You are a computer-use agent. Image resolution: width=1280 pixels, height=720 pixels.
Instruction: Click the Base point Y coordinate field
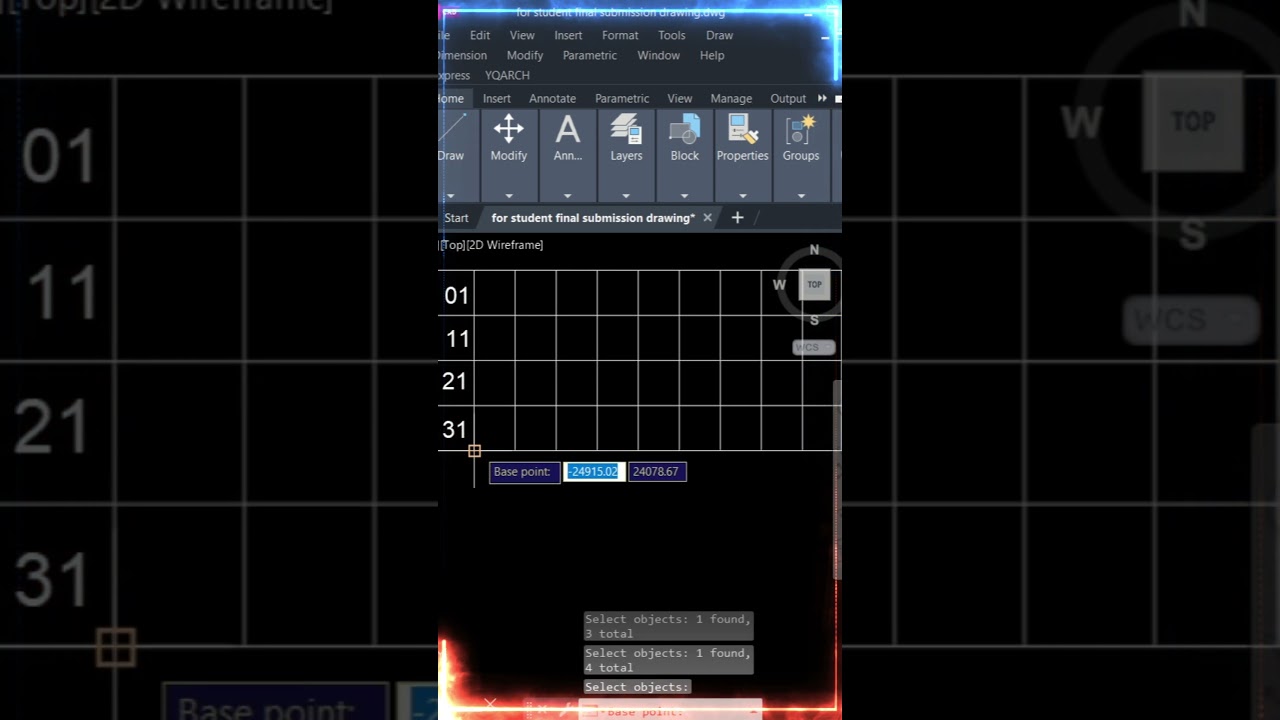[657, 472]
